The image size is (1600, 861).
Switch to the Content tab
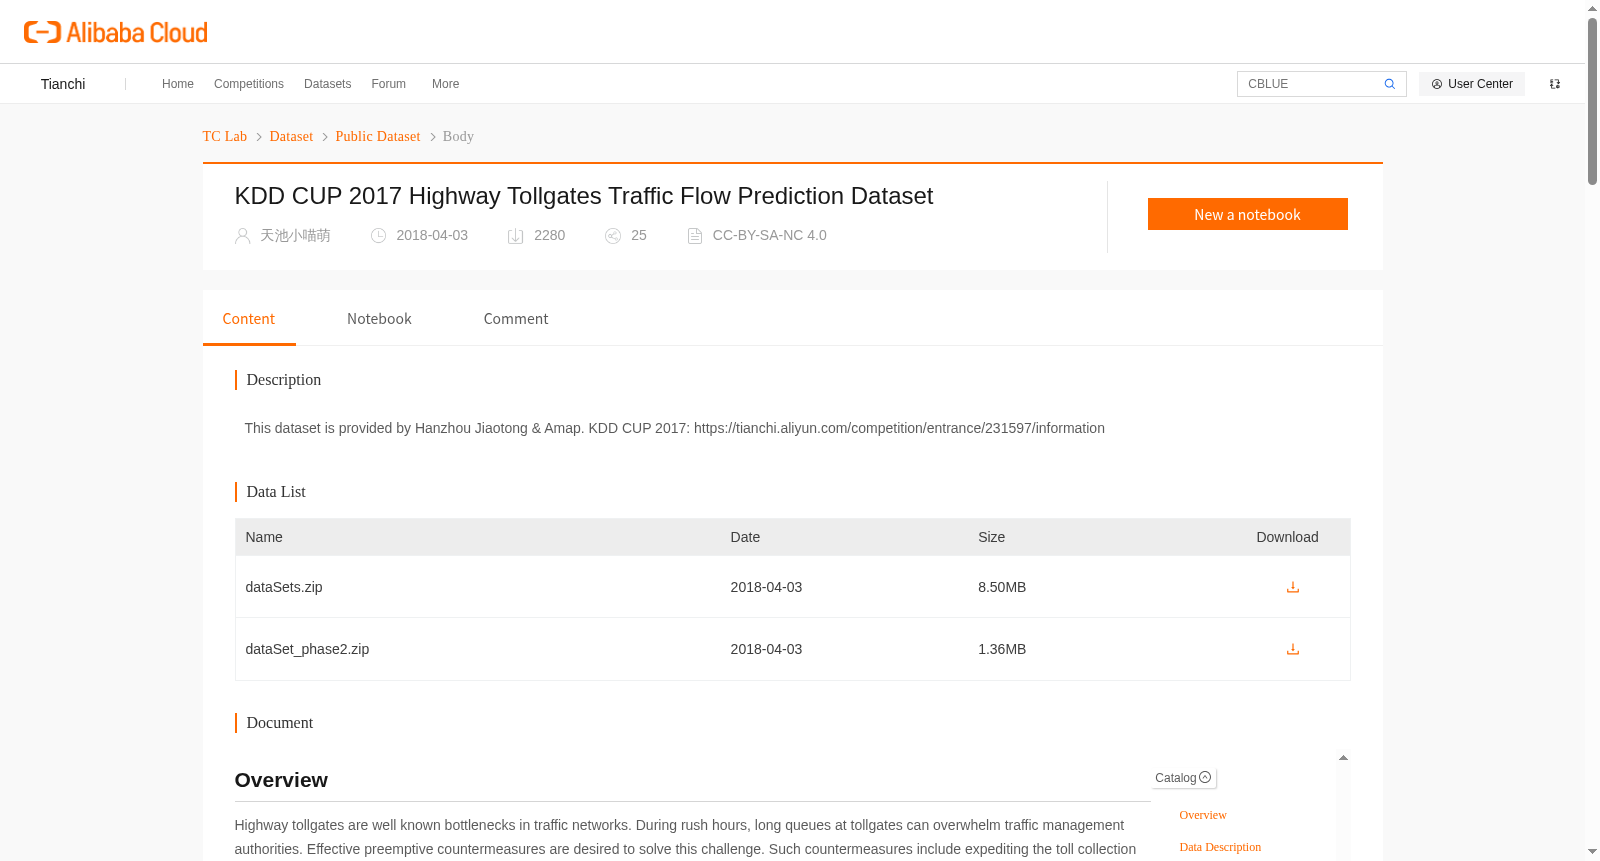(249, 319)
